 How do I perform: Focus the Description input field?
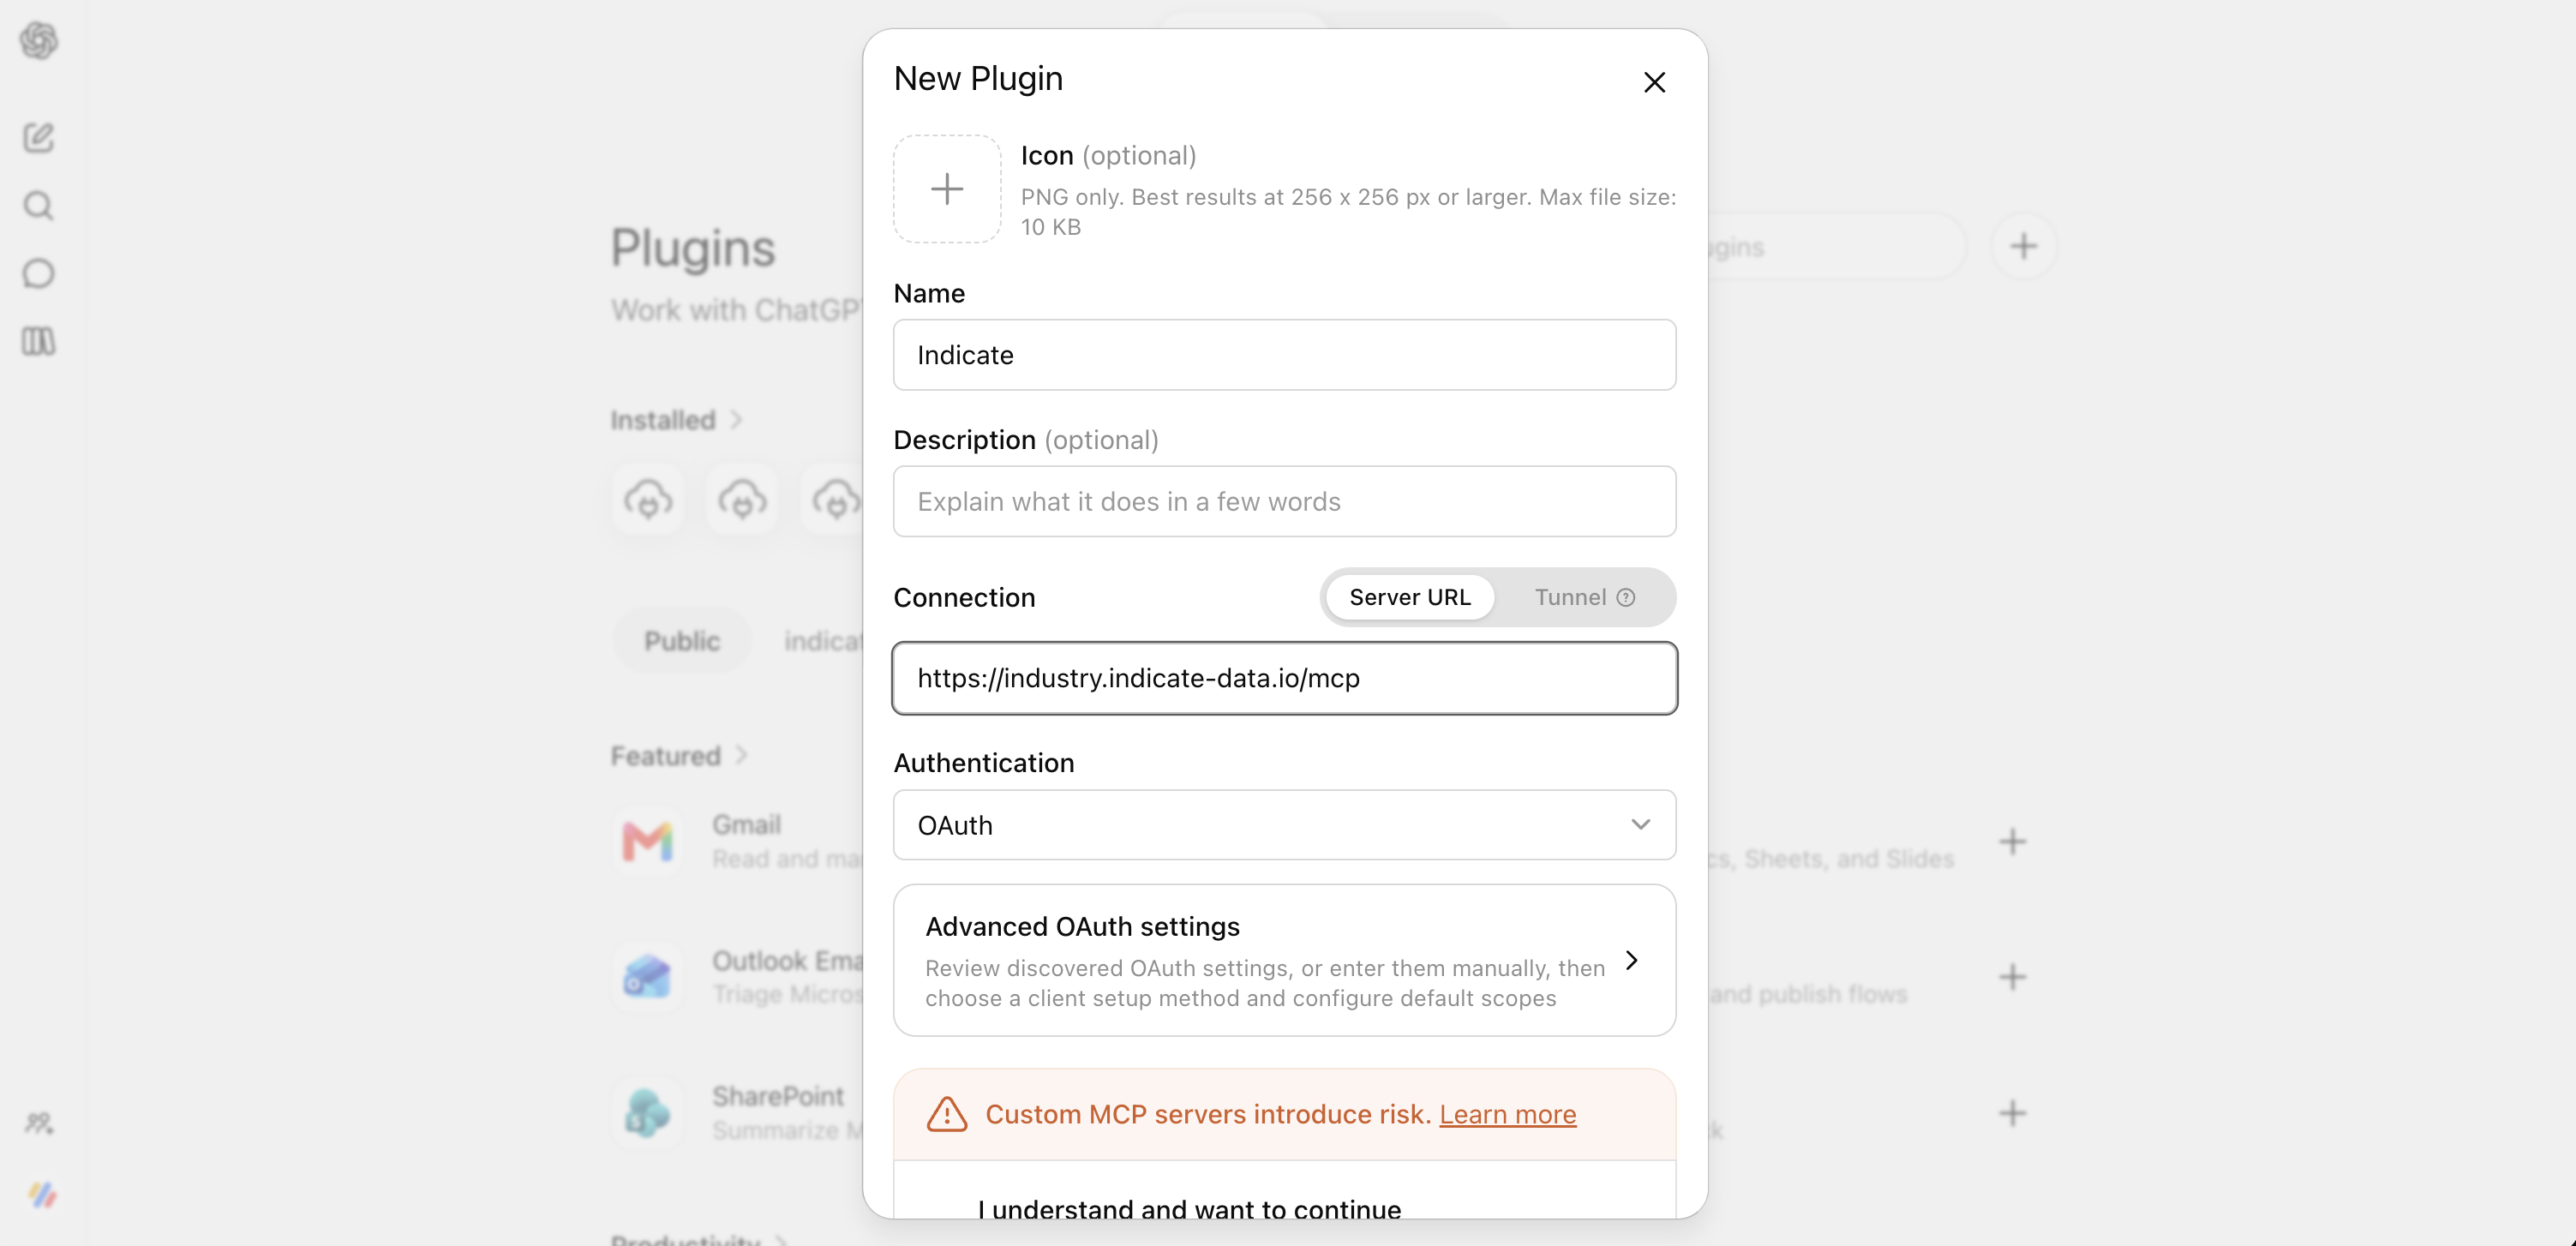click(1284, 501)
